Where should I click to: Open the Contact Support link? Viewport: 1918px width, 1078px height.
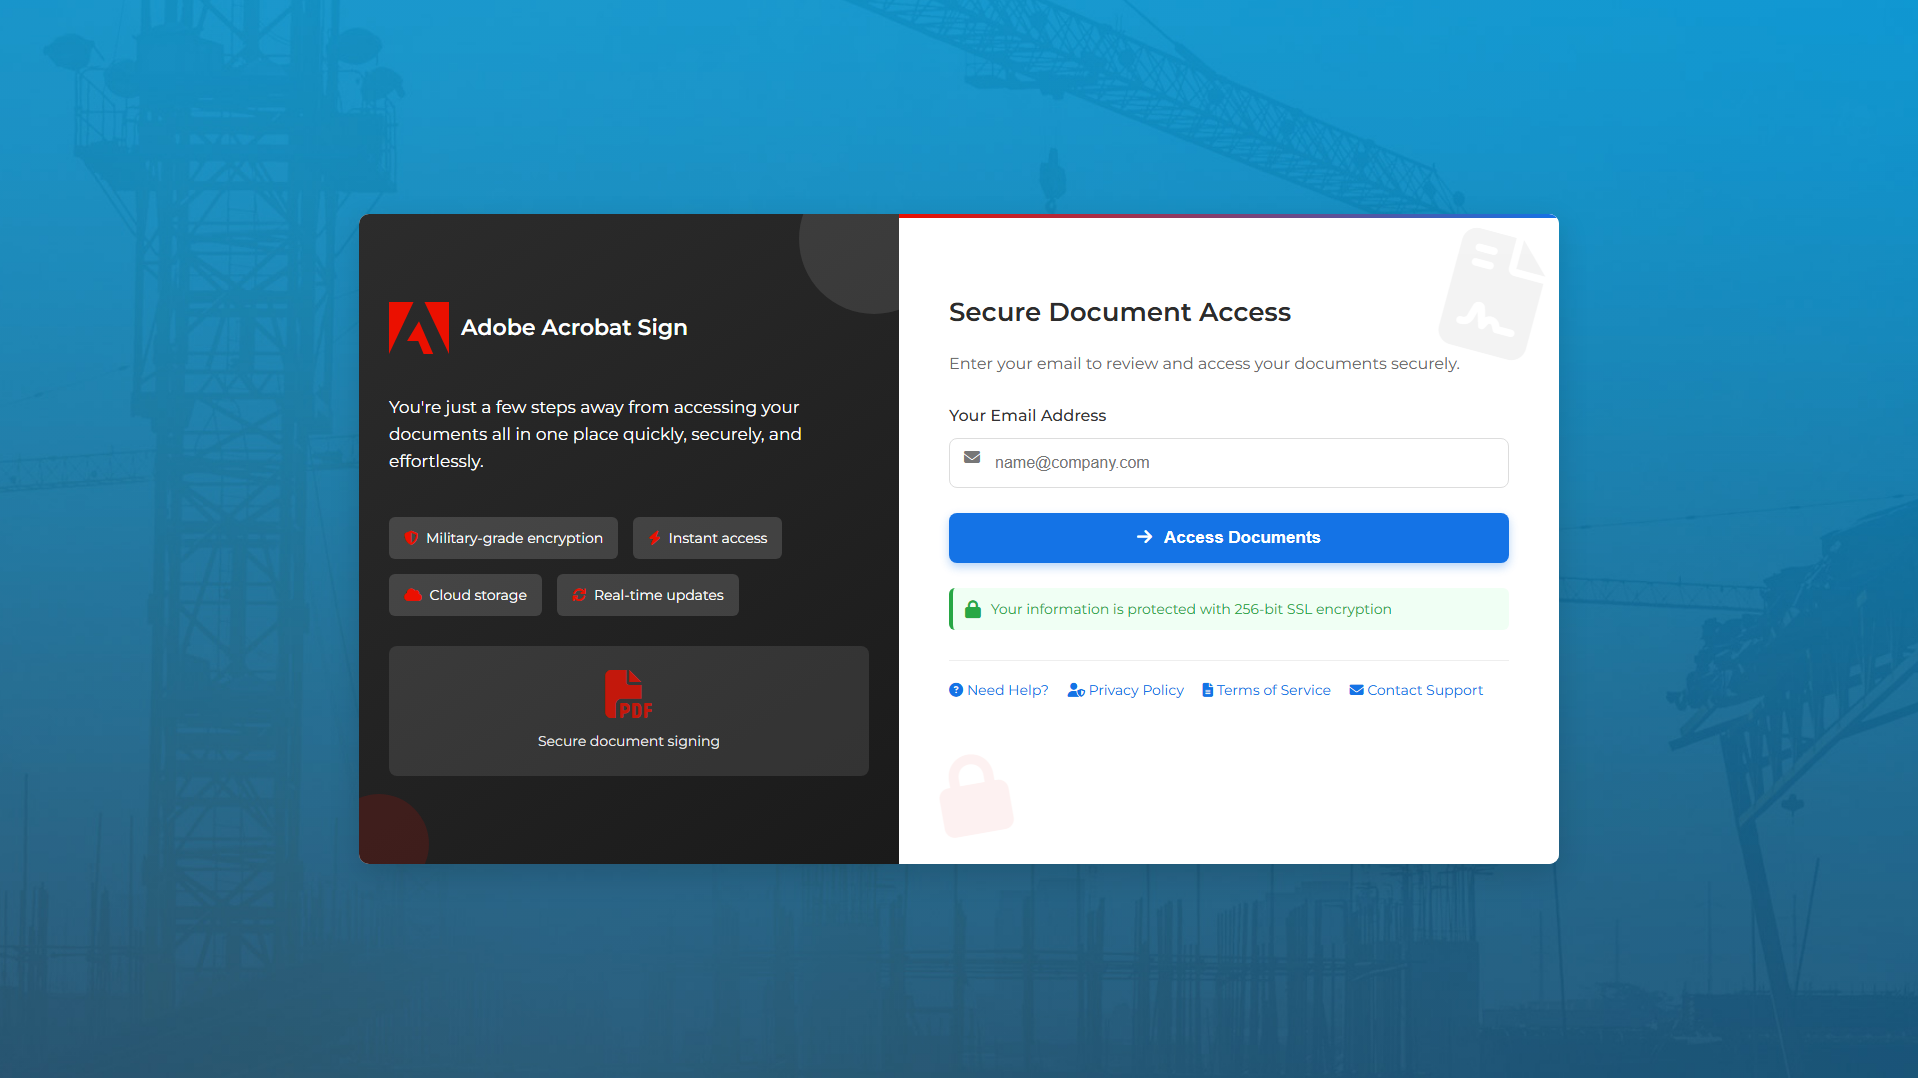click(x=1416, y=690)
